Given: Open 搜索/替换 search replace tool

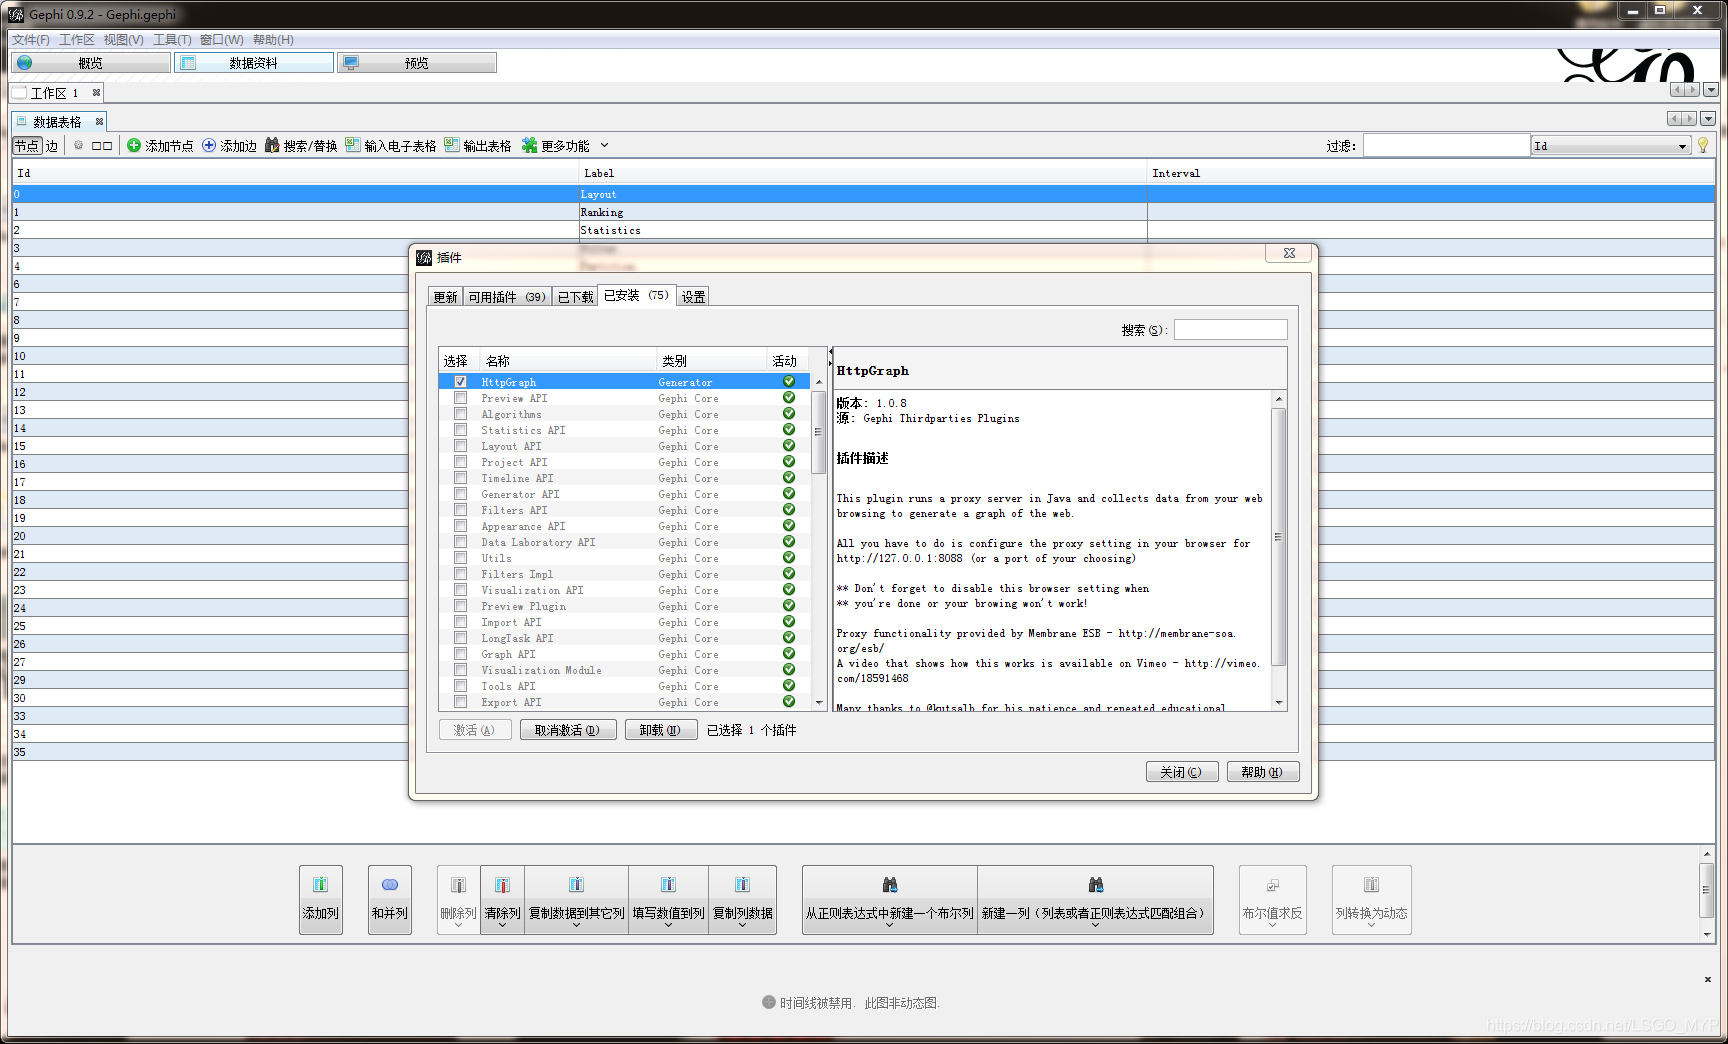Looking at the screenshot, I should (301, 146).
